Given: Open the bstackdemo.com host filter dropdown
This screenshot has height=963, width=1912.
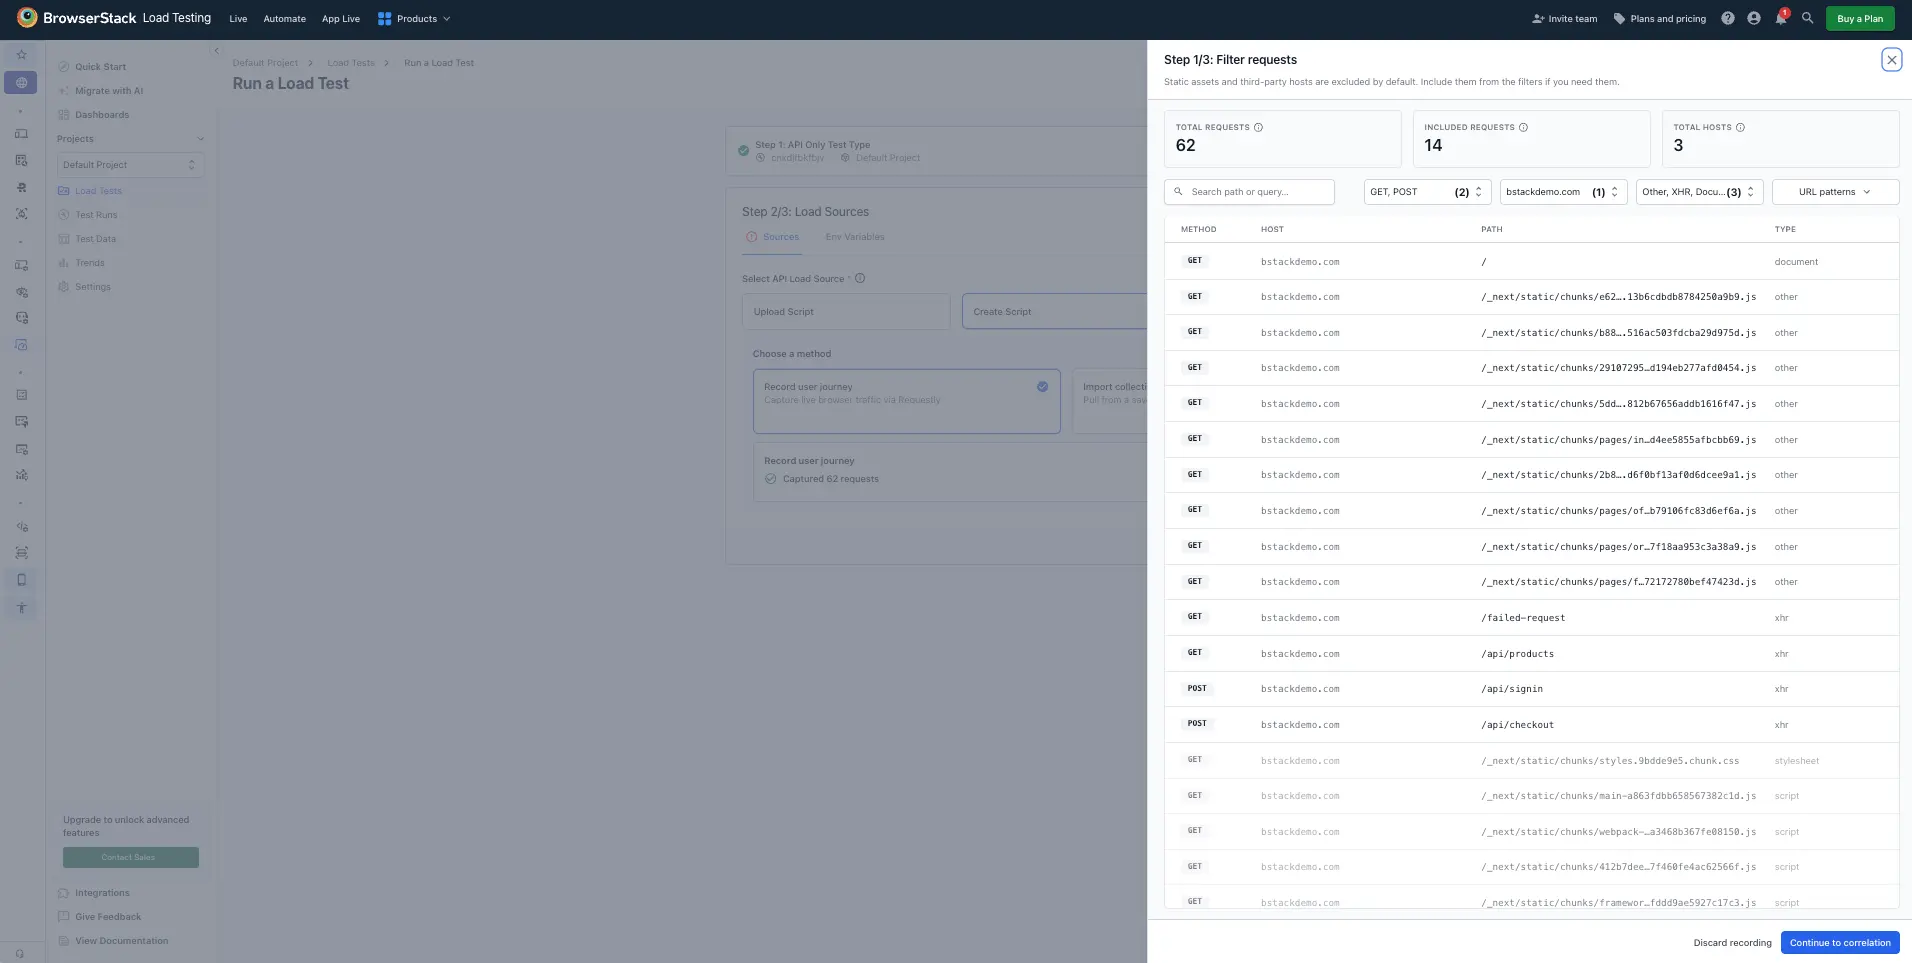Looking at the screenshot, I should pos(1563,192).
